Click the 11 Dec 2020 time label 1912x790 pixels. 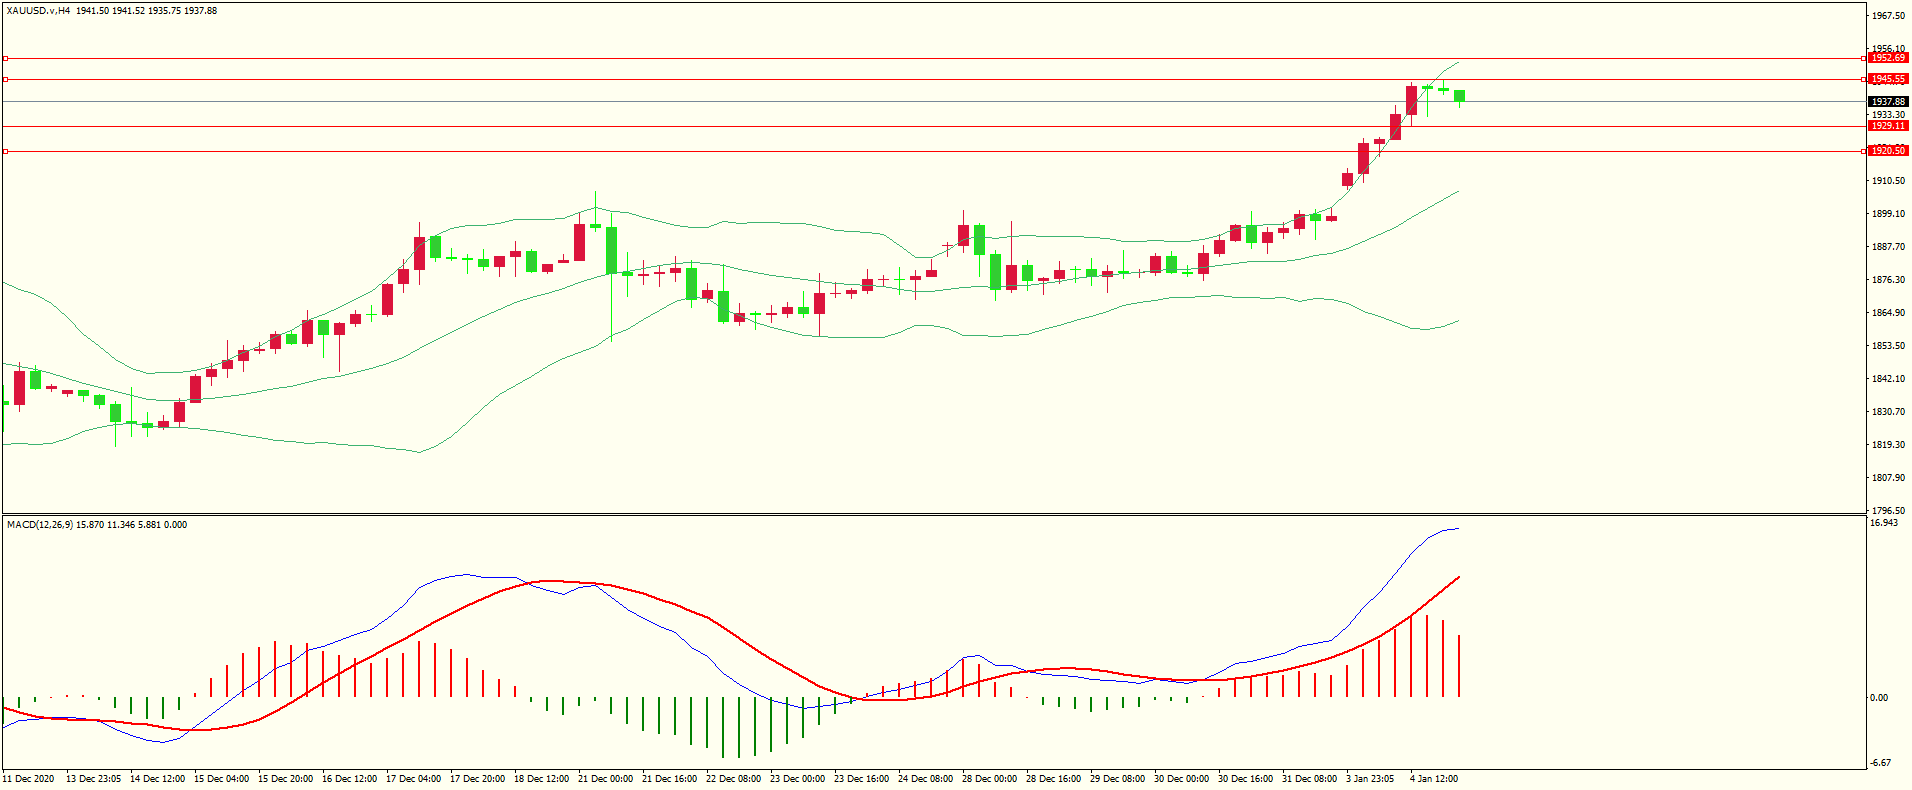[x=29, y=779]
